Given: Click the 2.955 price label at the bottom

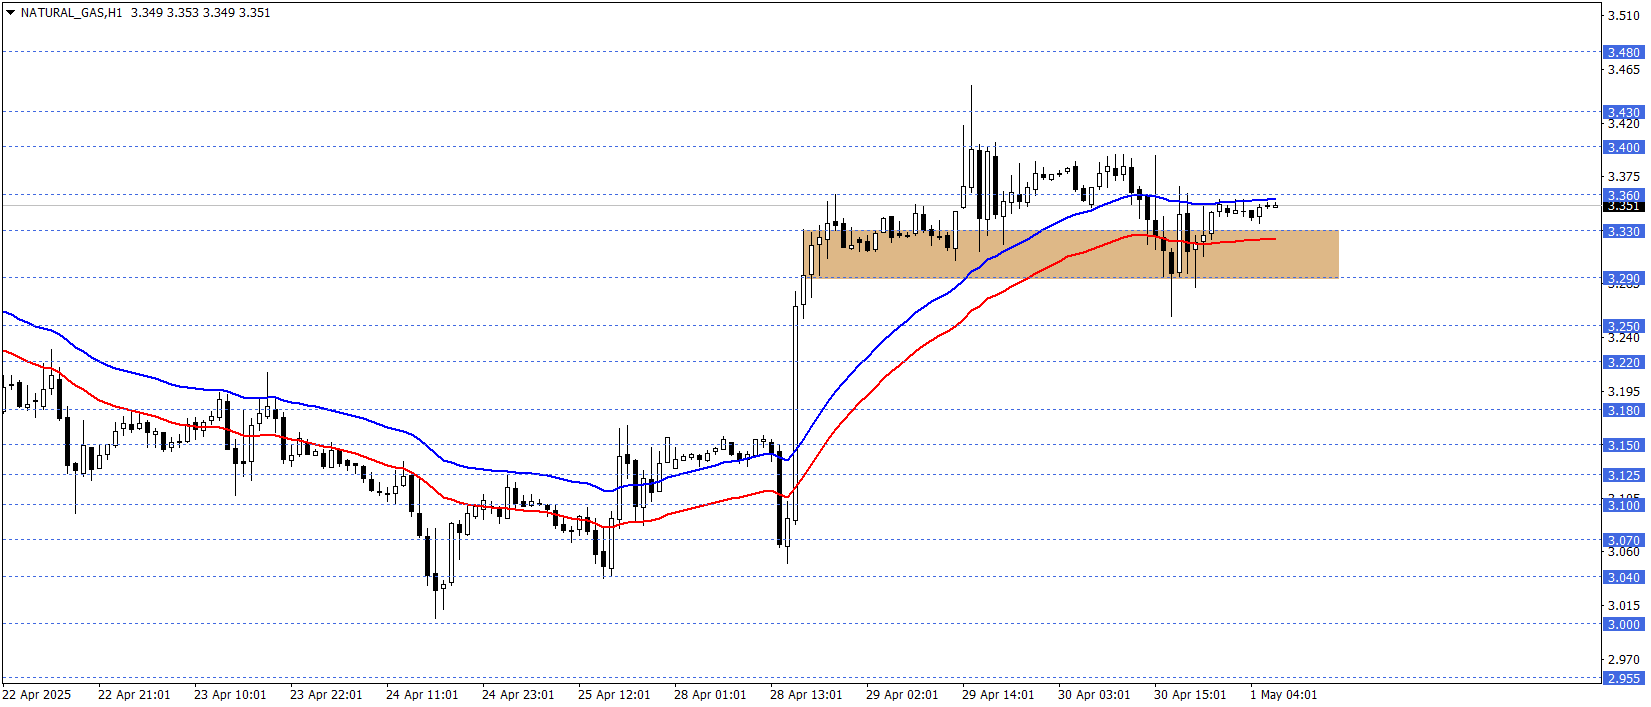Looking at the screenshot, I should tap(1623, 678).
